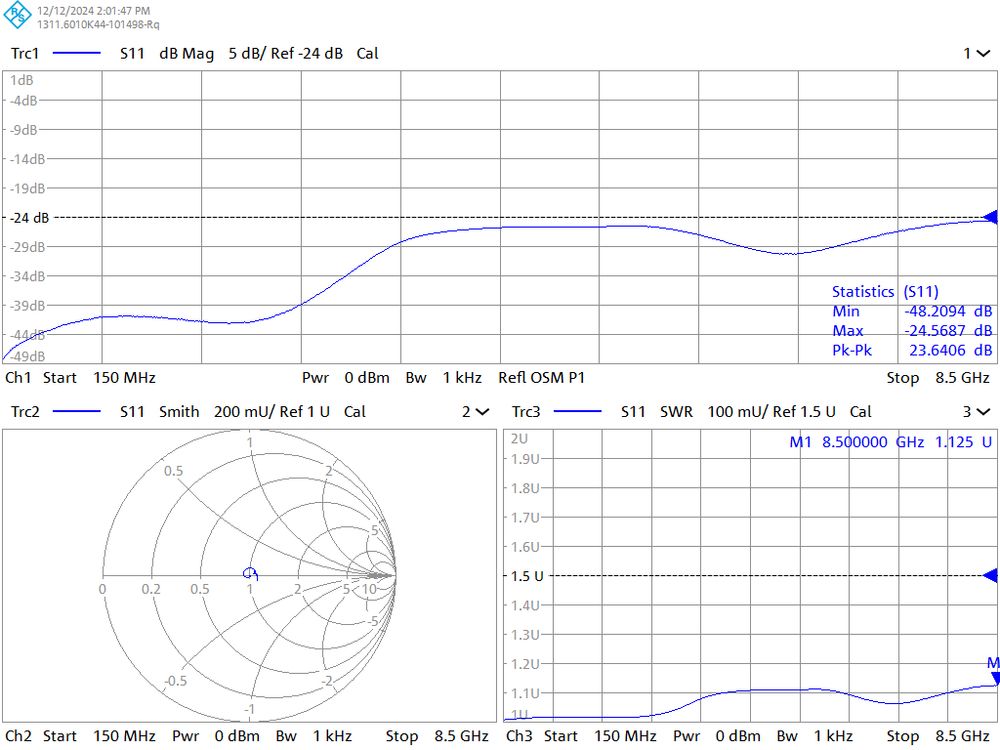Image resolution: width=1000 pixels, height=750 pixels.
Task: Click the 'Cal' label in Trc3 header
Action: coord(860,412)
